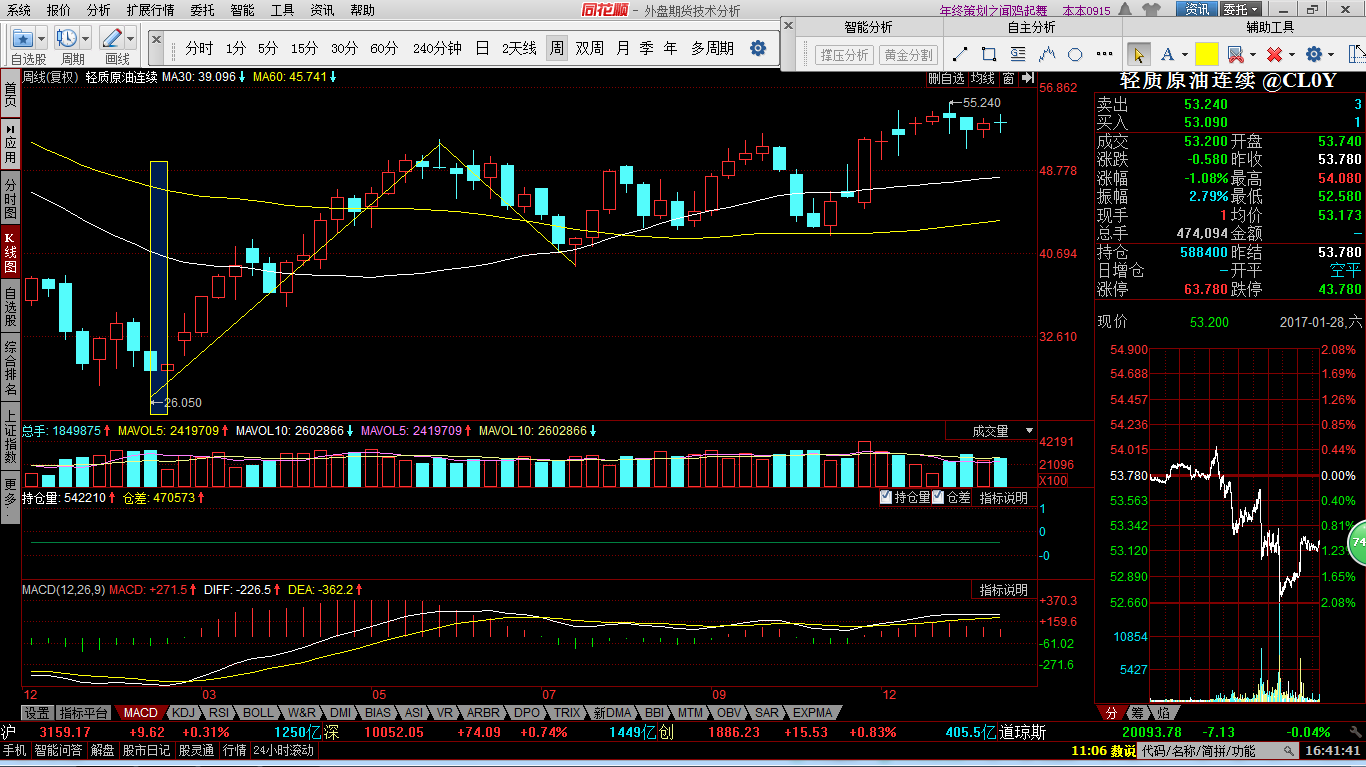
Task: Select the wave line drawing tool
Action: (1047, 54)
